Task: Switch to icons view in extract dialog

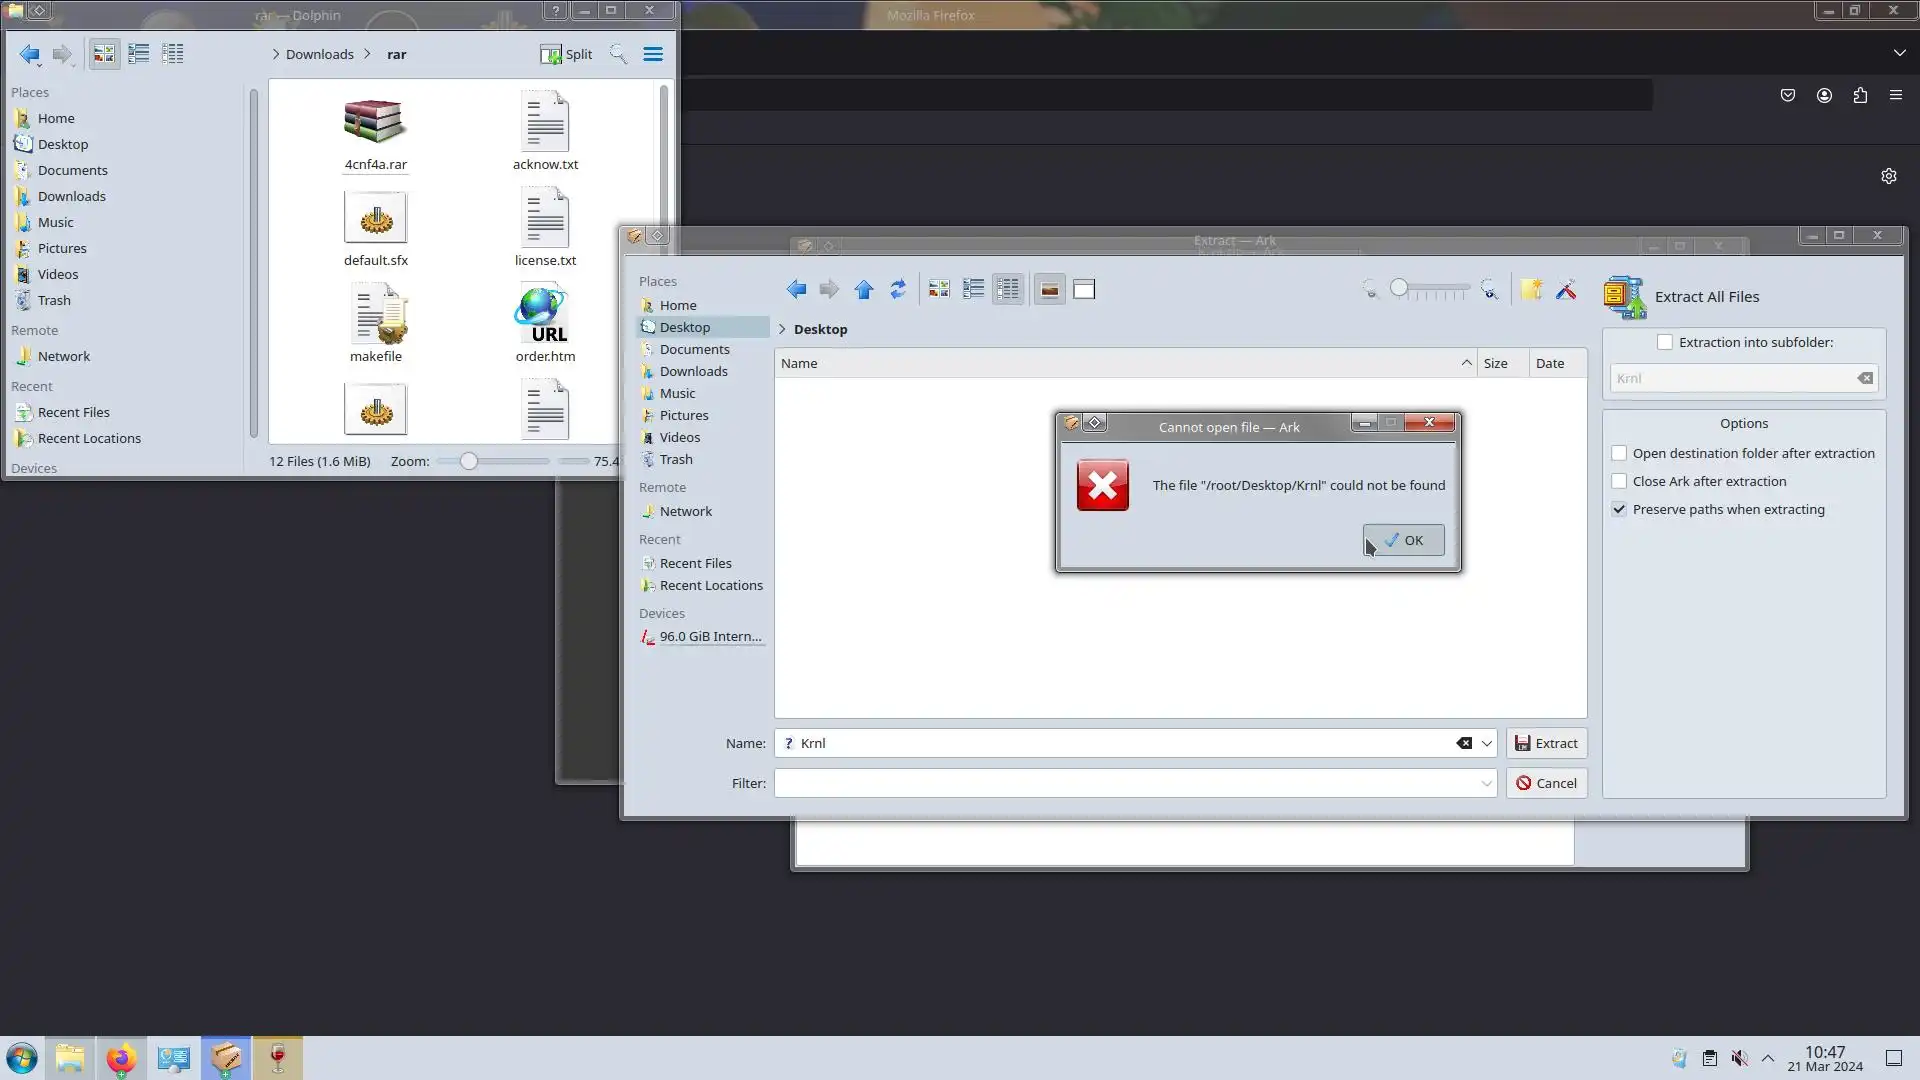Action: 938,290
